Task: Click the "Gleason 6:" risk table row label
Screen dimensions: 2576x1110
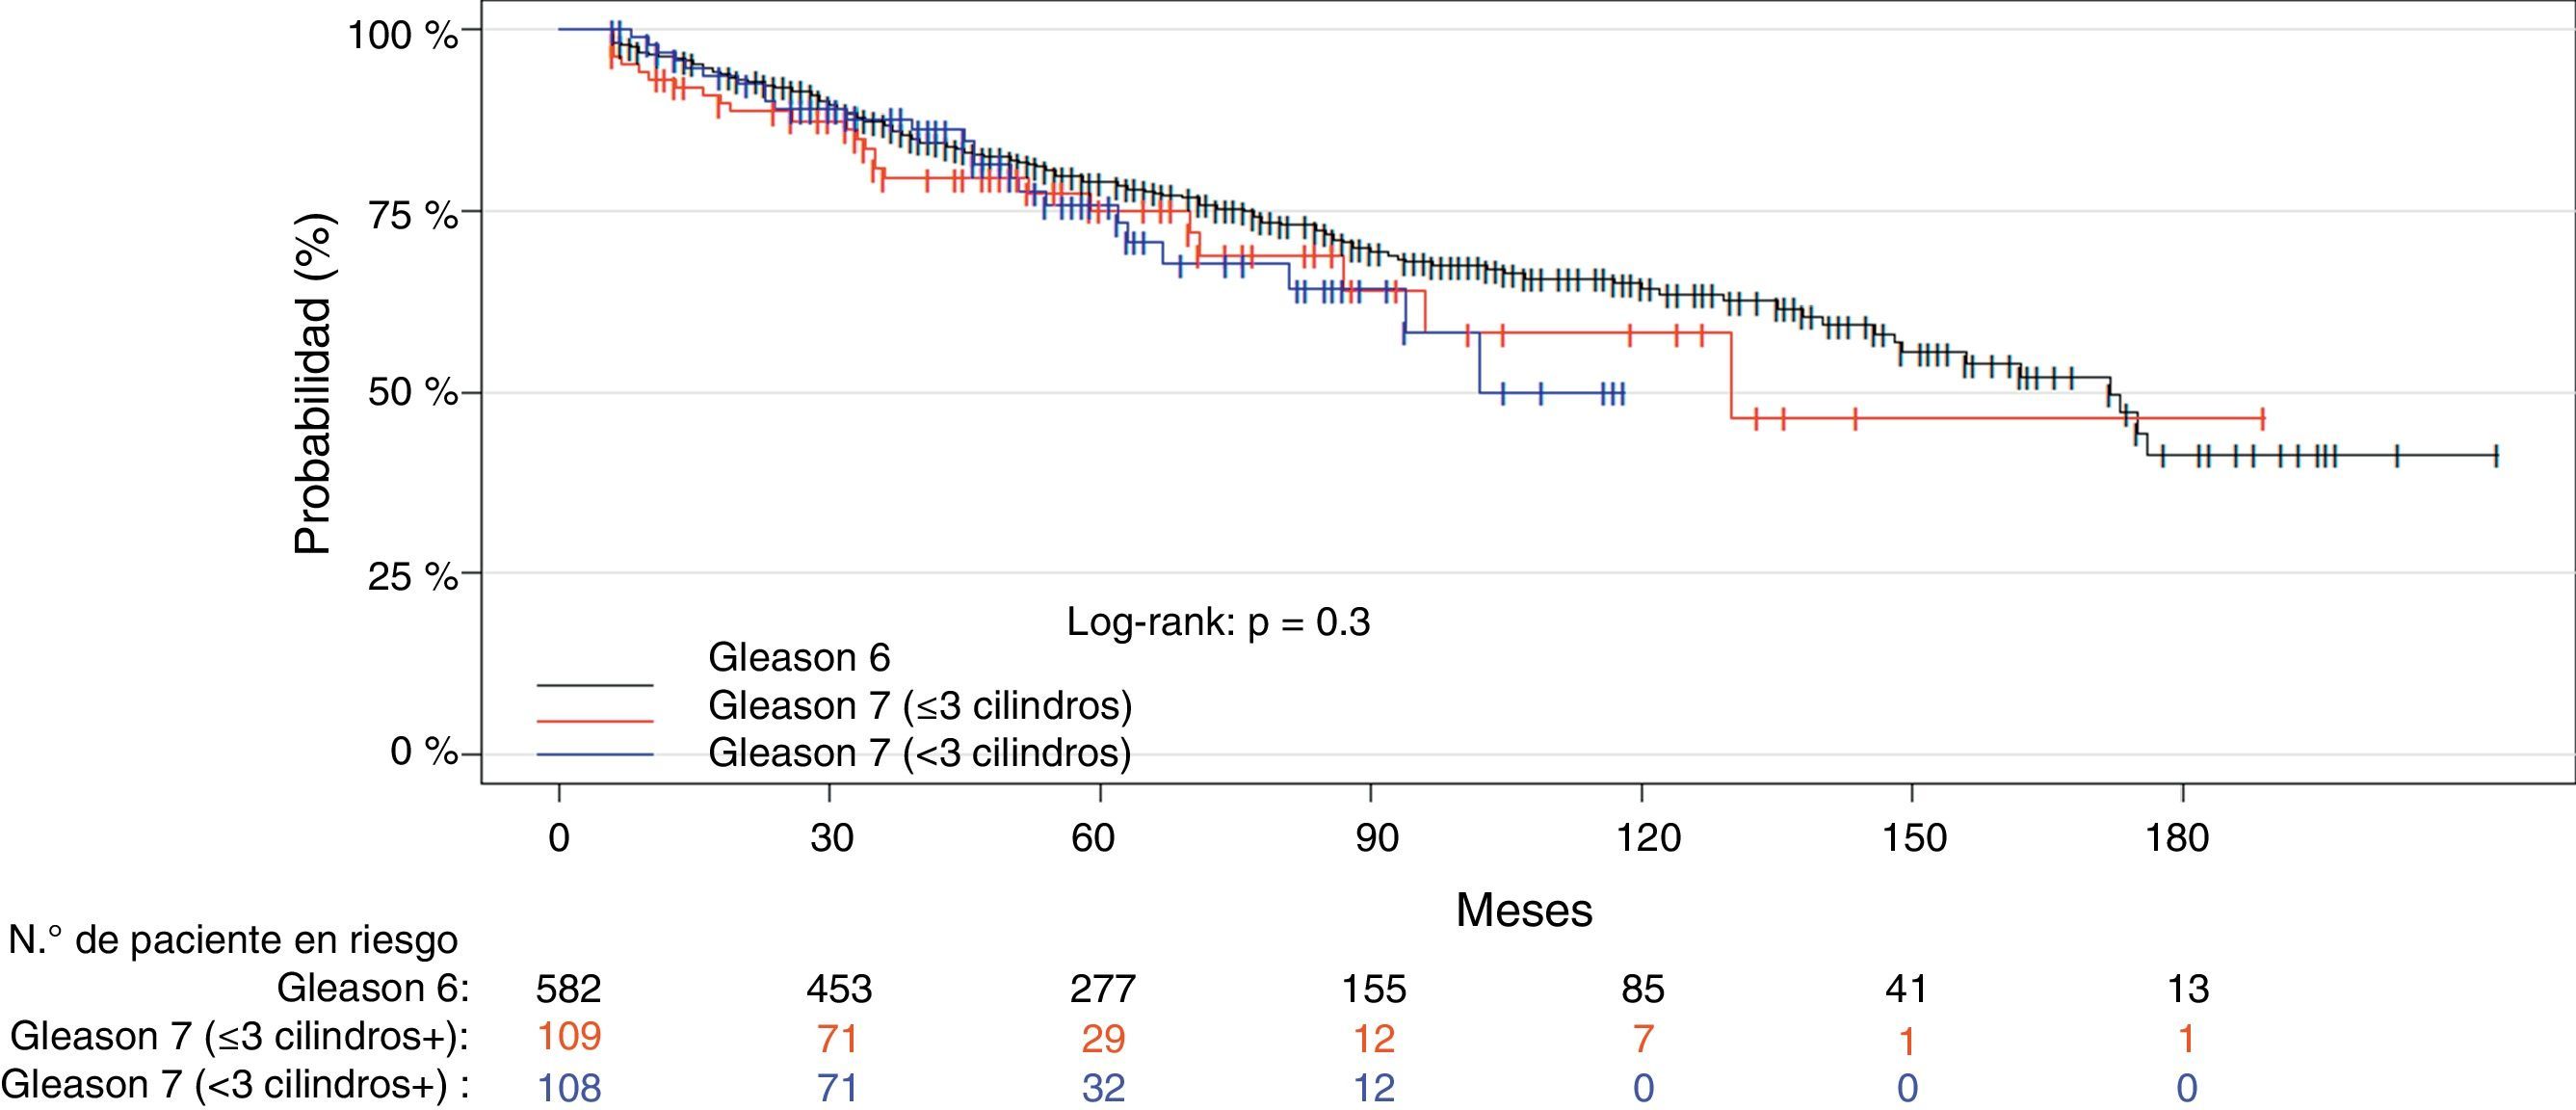Action: (372, 988)
